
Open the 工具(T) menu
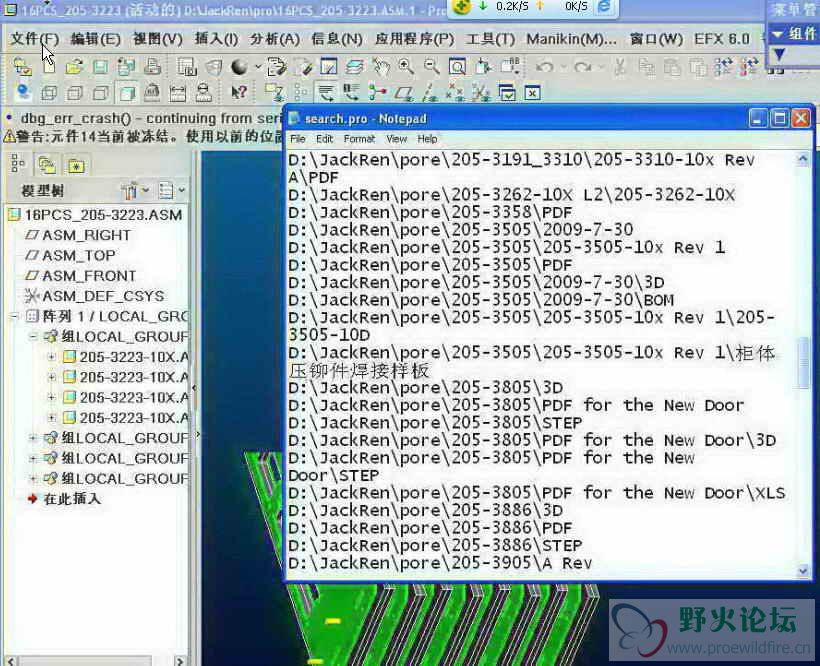[x=490, y=39]
